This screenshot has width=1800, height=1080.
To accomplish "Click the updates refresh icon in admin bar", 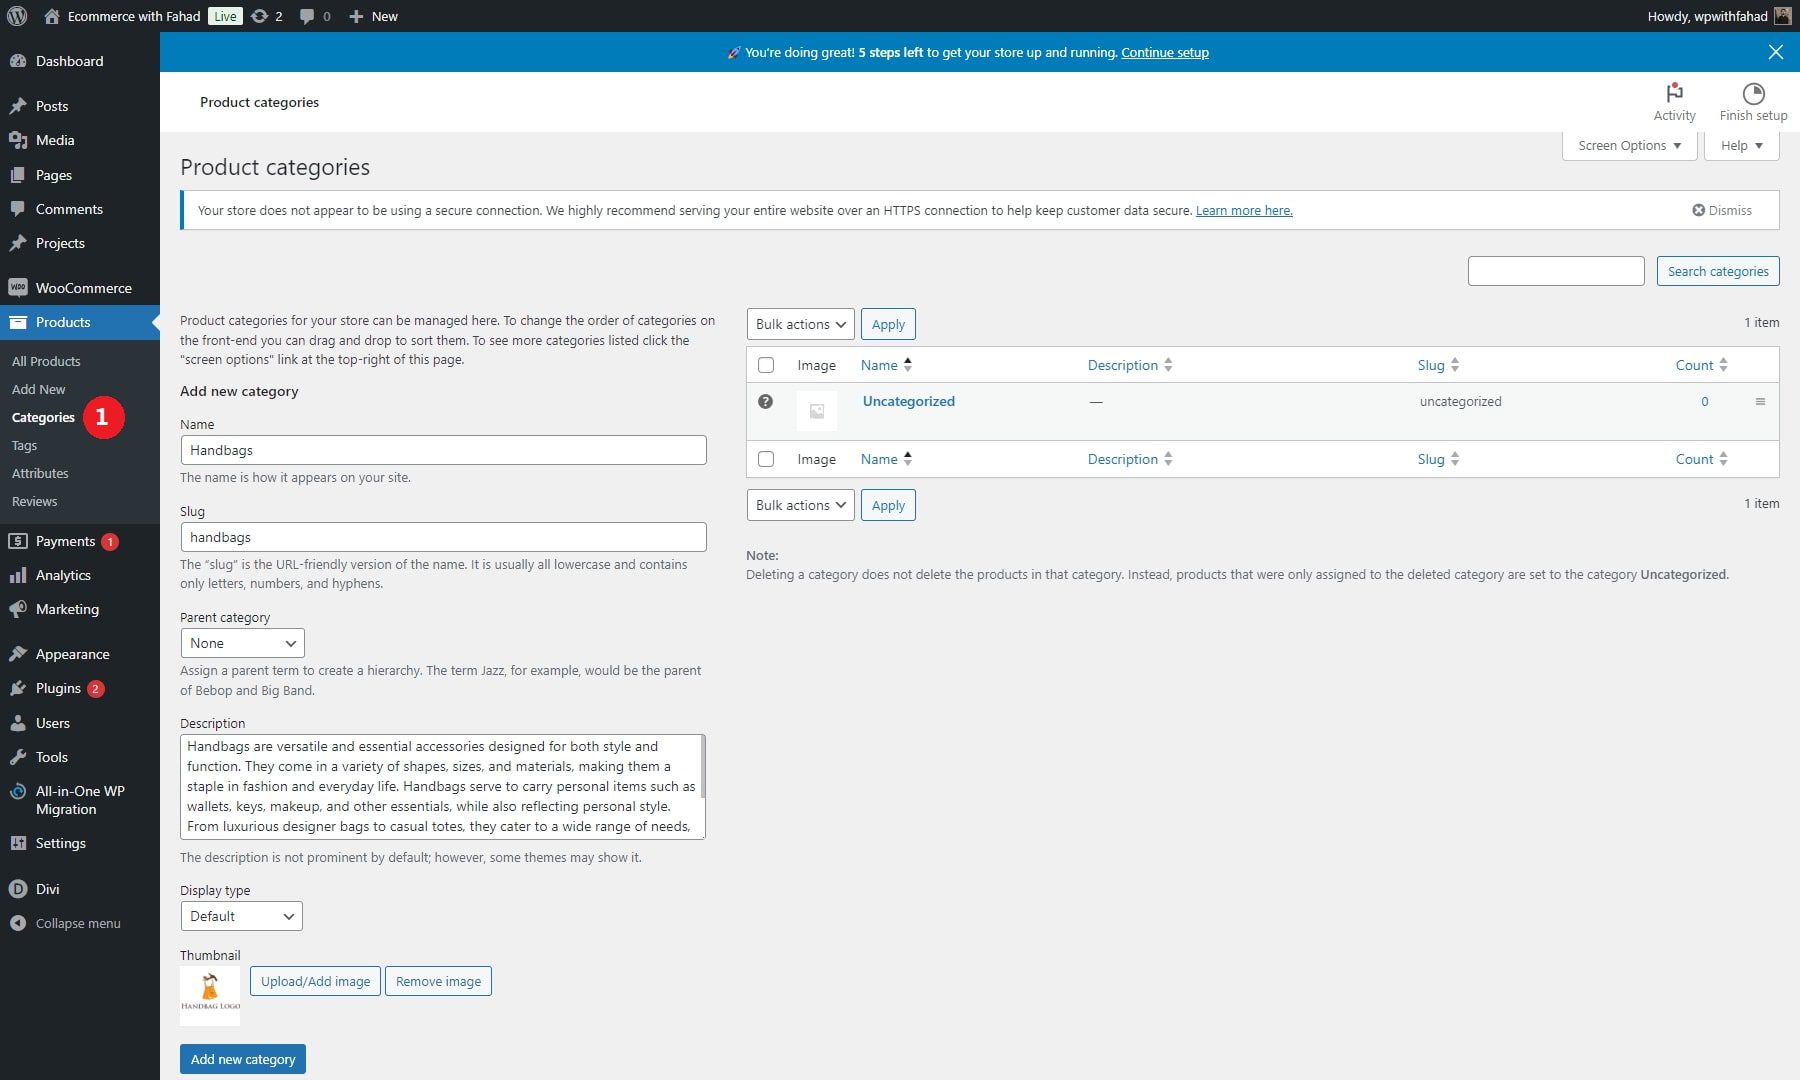I will point(259,16).
